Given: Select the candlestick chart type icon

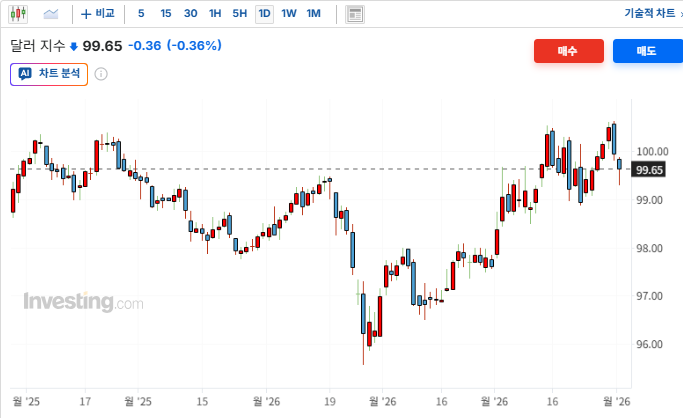Looking at the screenshot, I should tap(18, 14).
